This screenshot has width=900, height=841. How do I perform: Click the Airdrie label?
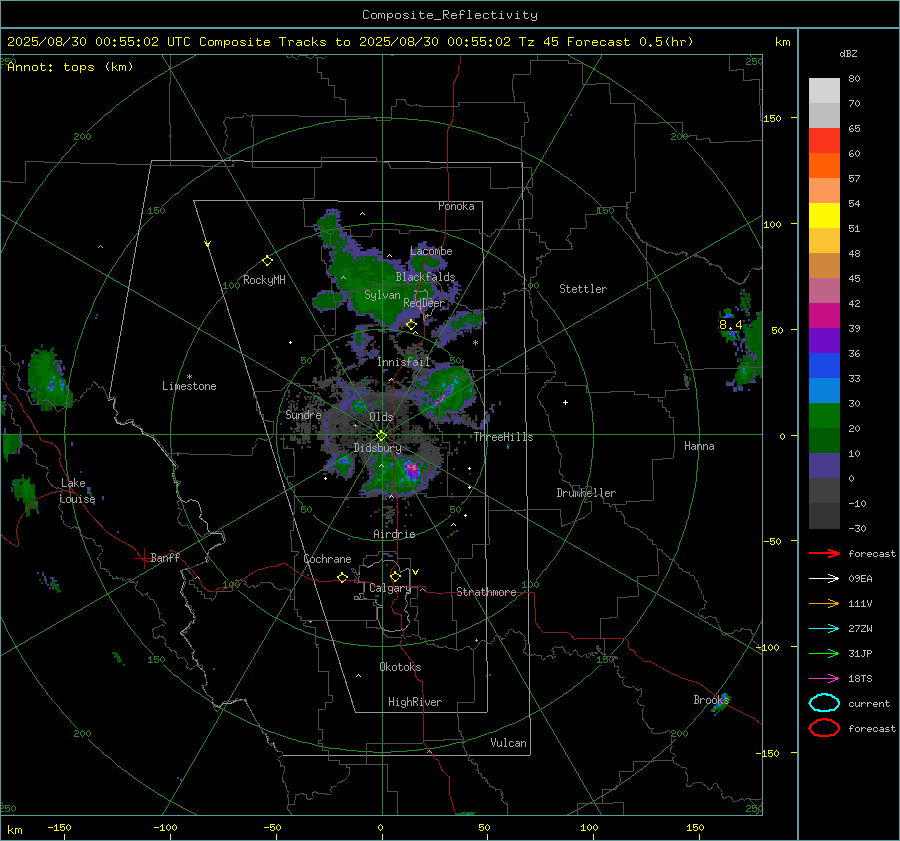point(394,534)
